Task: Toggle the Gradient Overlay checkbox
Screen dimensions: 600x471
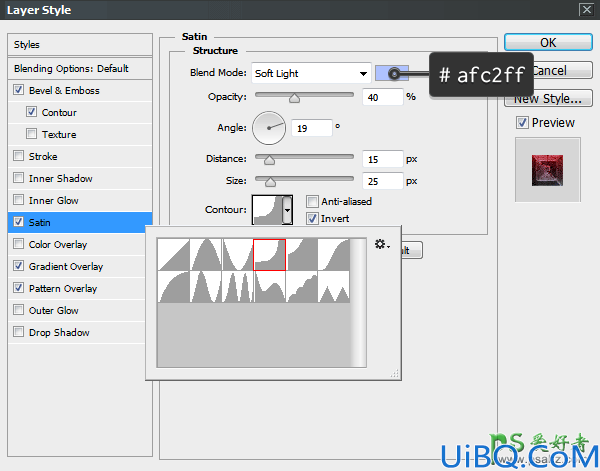Action: (x=18, y=266)
